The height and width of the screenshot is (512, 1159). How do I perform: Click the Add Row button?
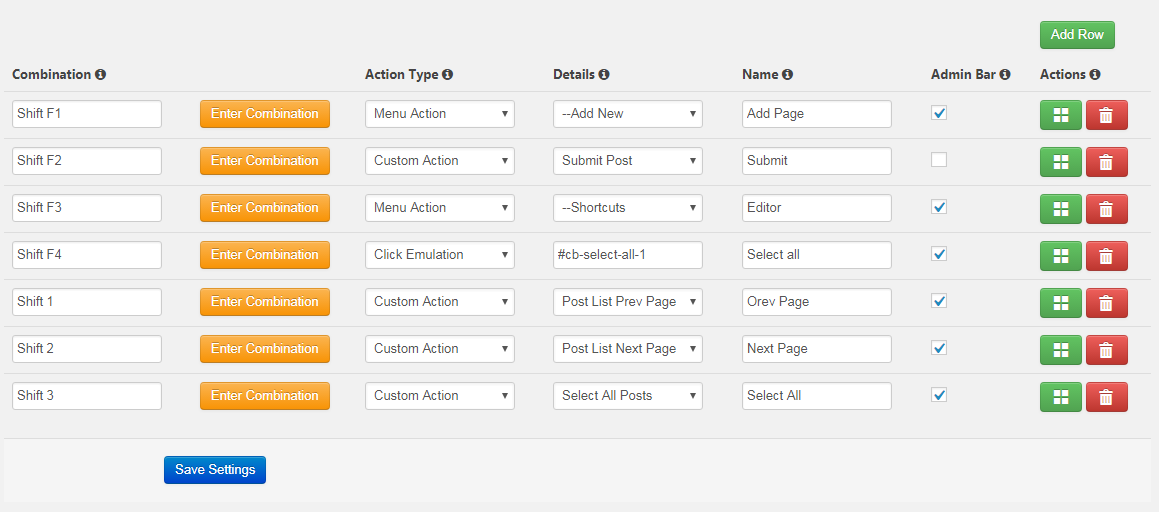pyautogui.click(x=1077, y=35)
